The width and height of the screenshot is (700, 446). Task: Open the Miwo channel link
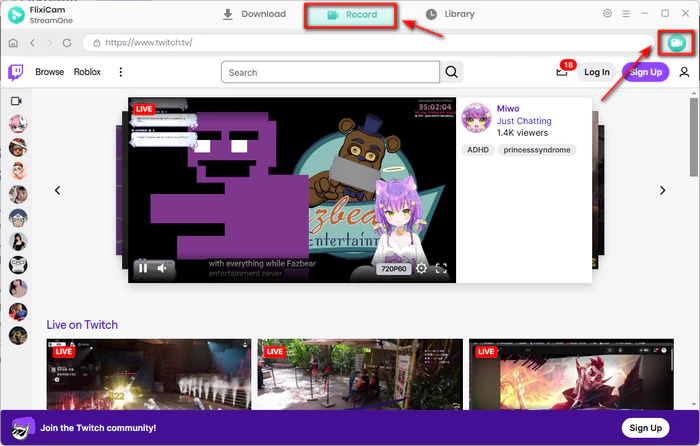pyautogui.click(x=508, y=108)
